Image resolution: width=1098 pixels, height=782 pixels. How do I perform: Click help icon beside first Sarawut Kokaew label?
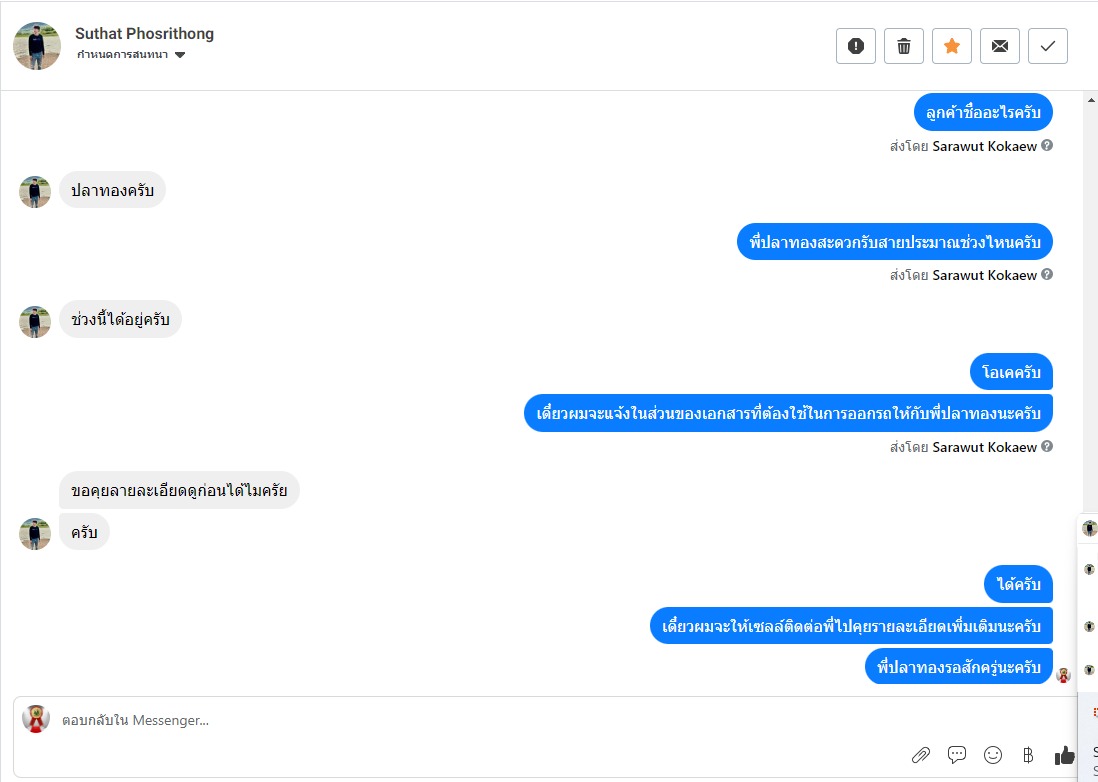pos(1047,146)
